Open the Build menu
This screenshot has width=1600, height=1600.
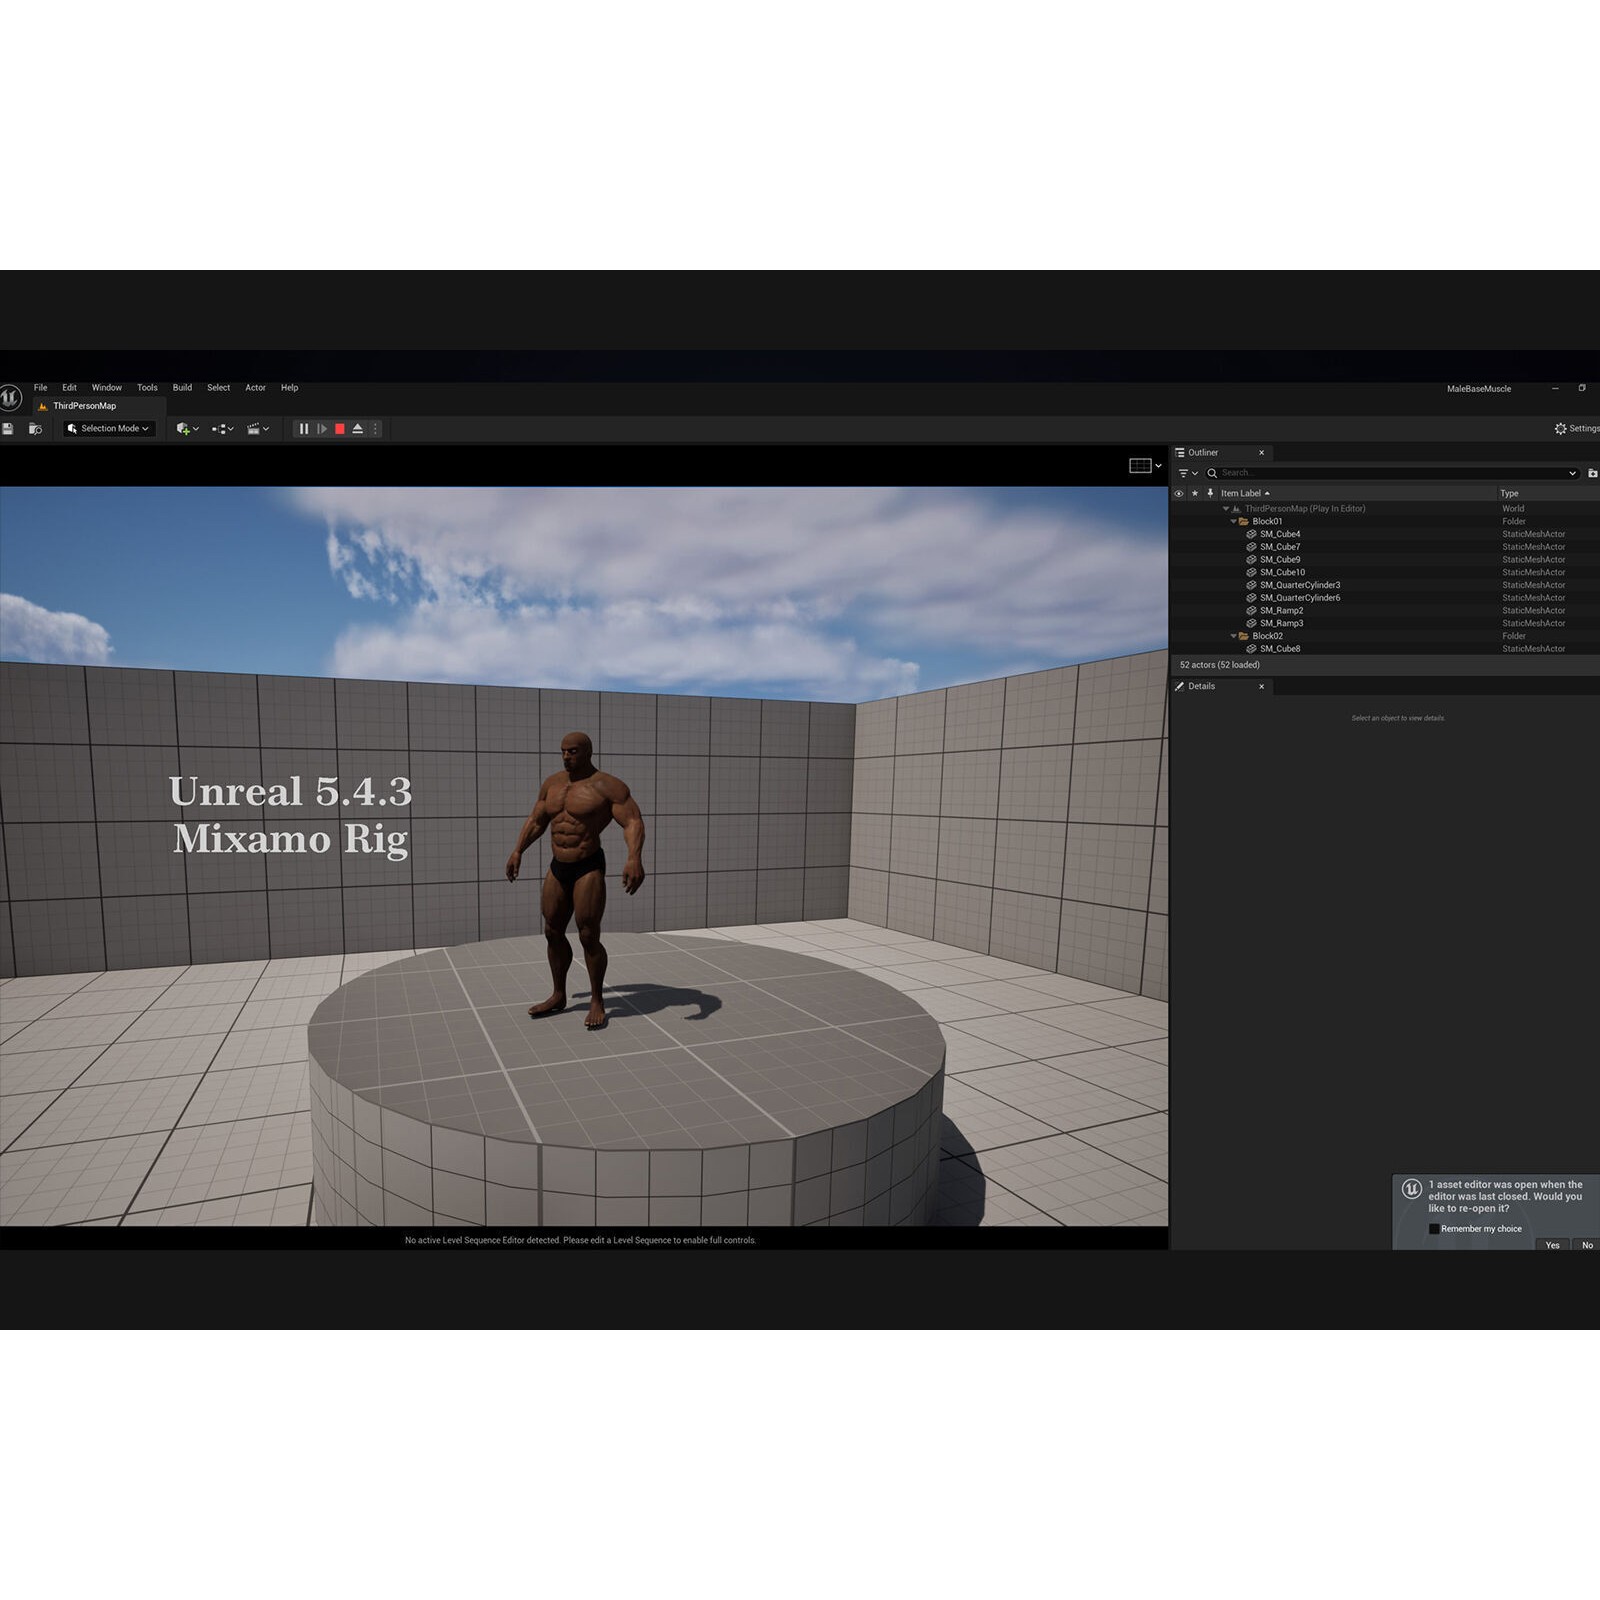click(x=182, y=388)
